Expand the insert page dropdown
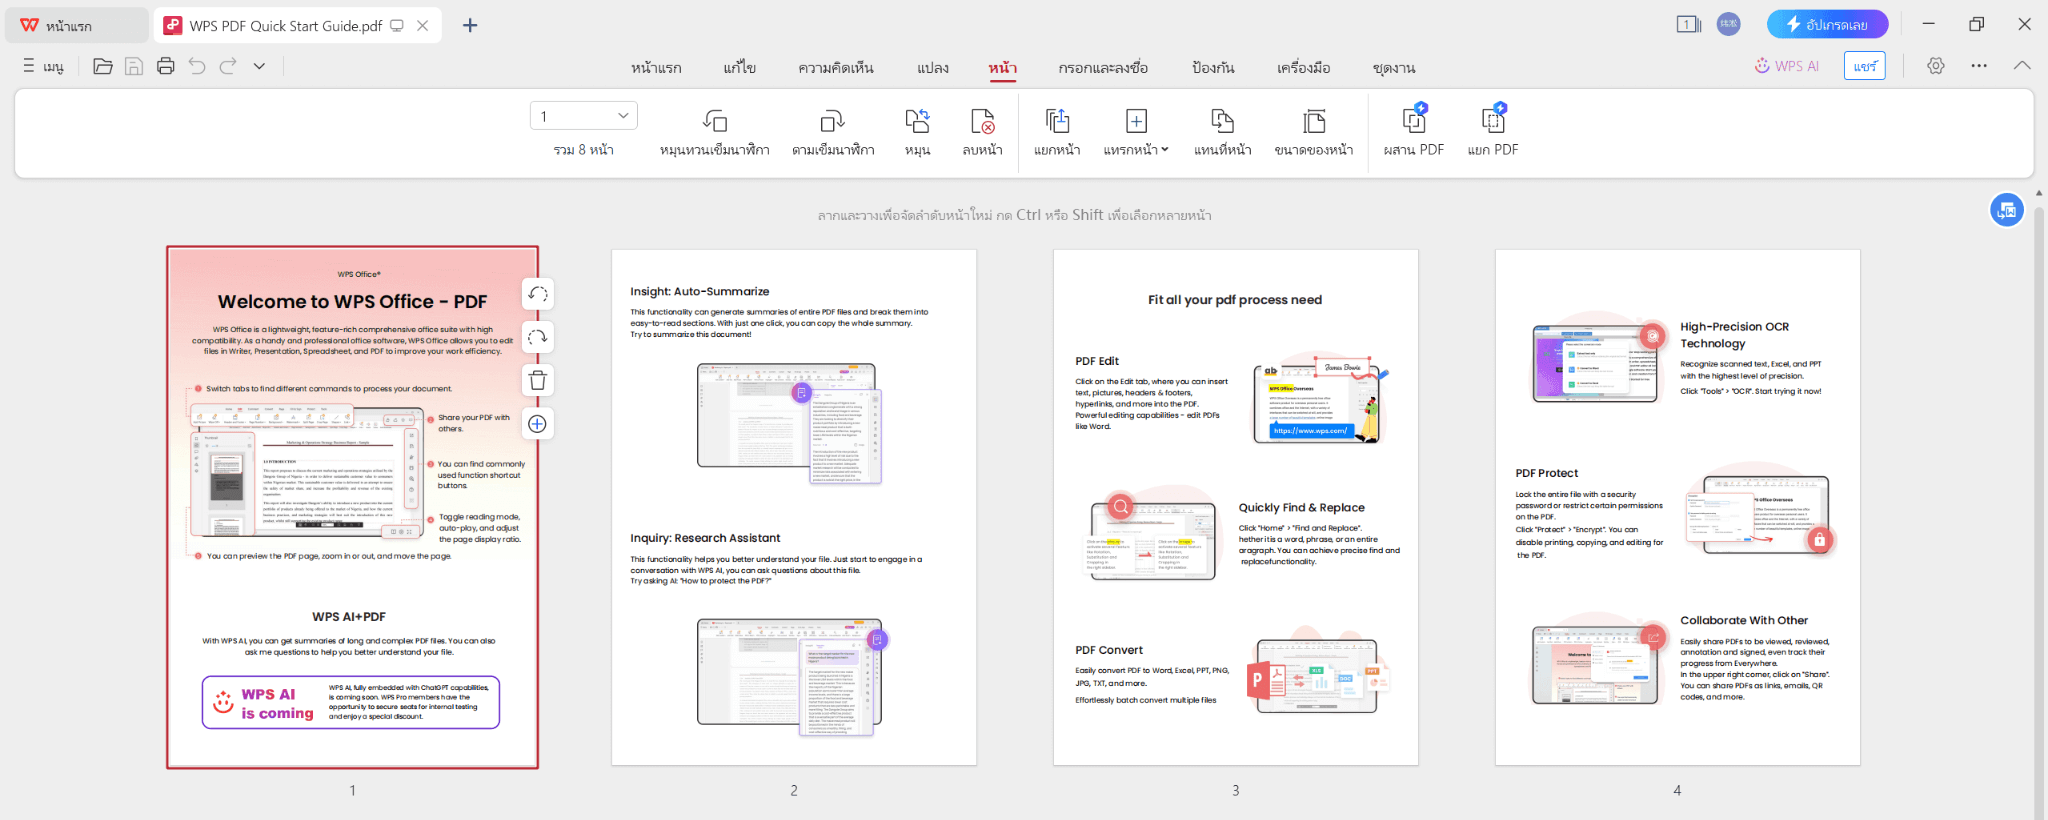 tap(1164, 150)
